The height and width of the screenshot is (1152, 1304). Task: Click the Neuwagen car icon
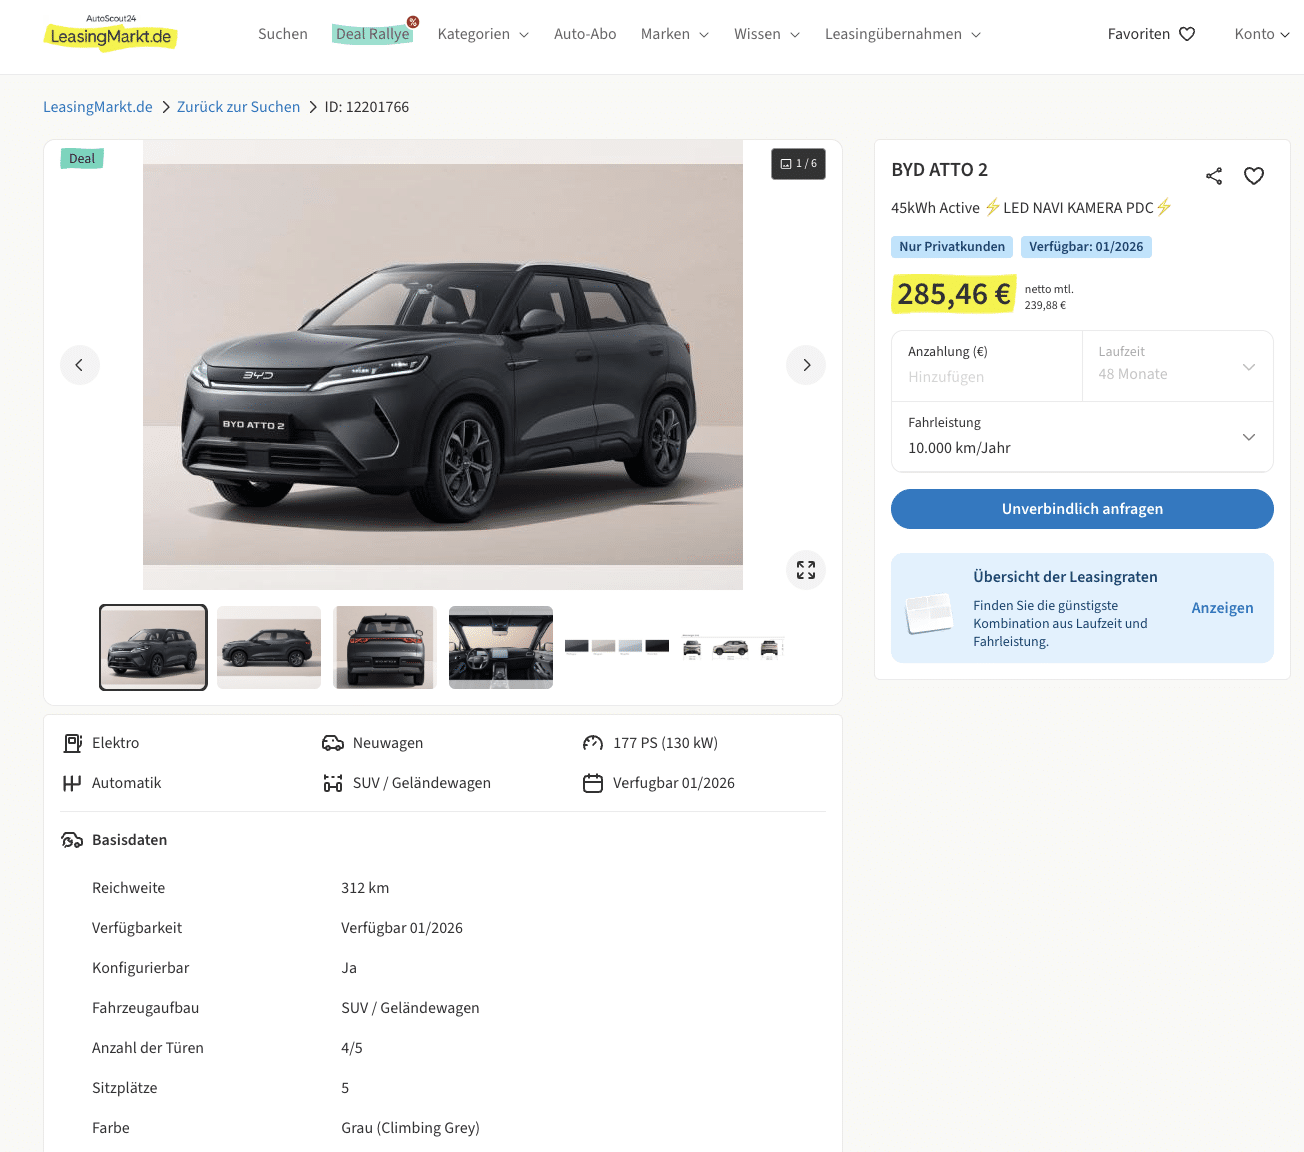tap(333, 743)
